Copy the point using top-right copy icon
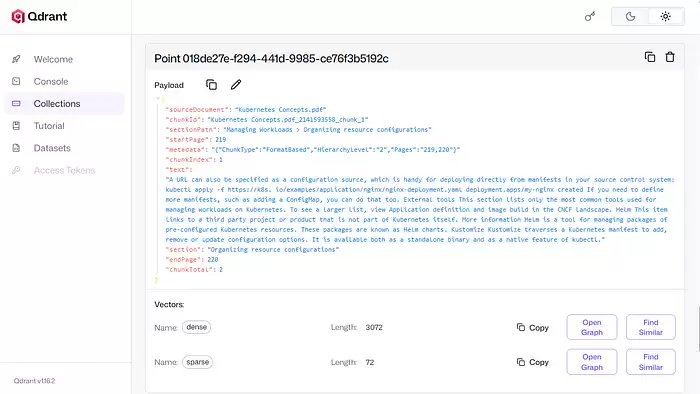 650,57
